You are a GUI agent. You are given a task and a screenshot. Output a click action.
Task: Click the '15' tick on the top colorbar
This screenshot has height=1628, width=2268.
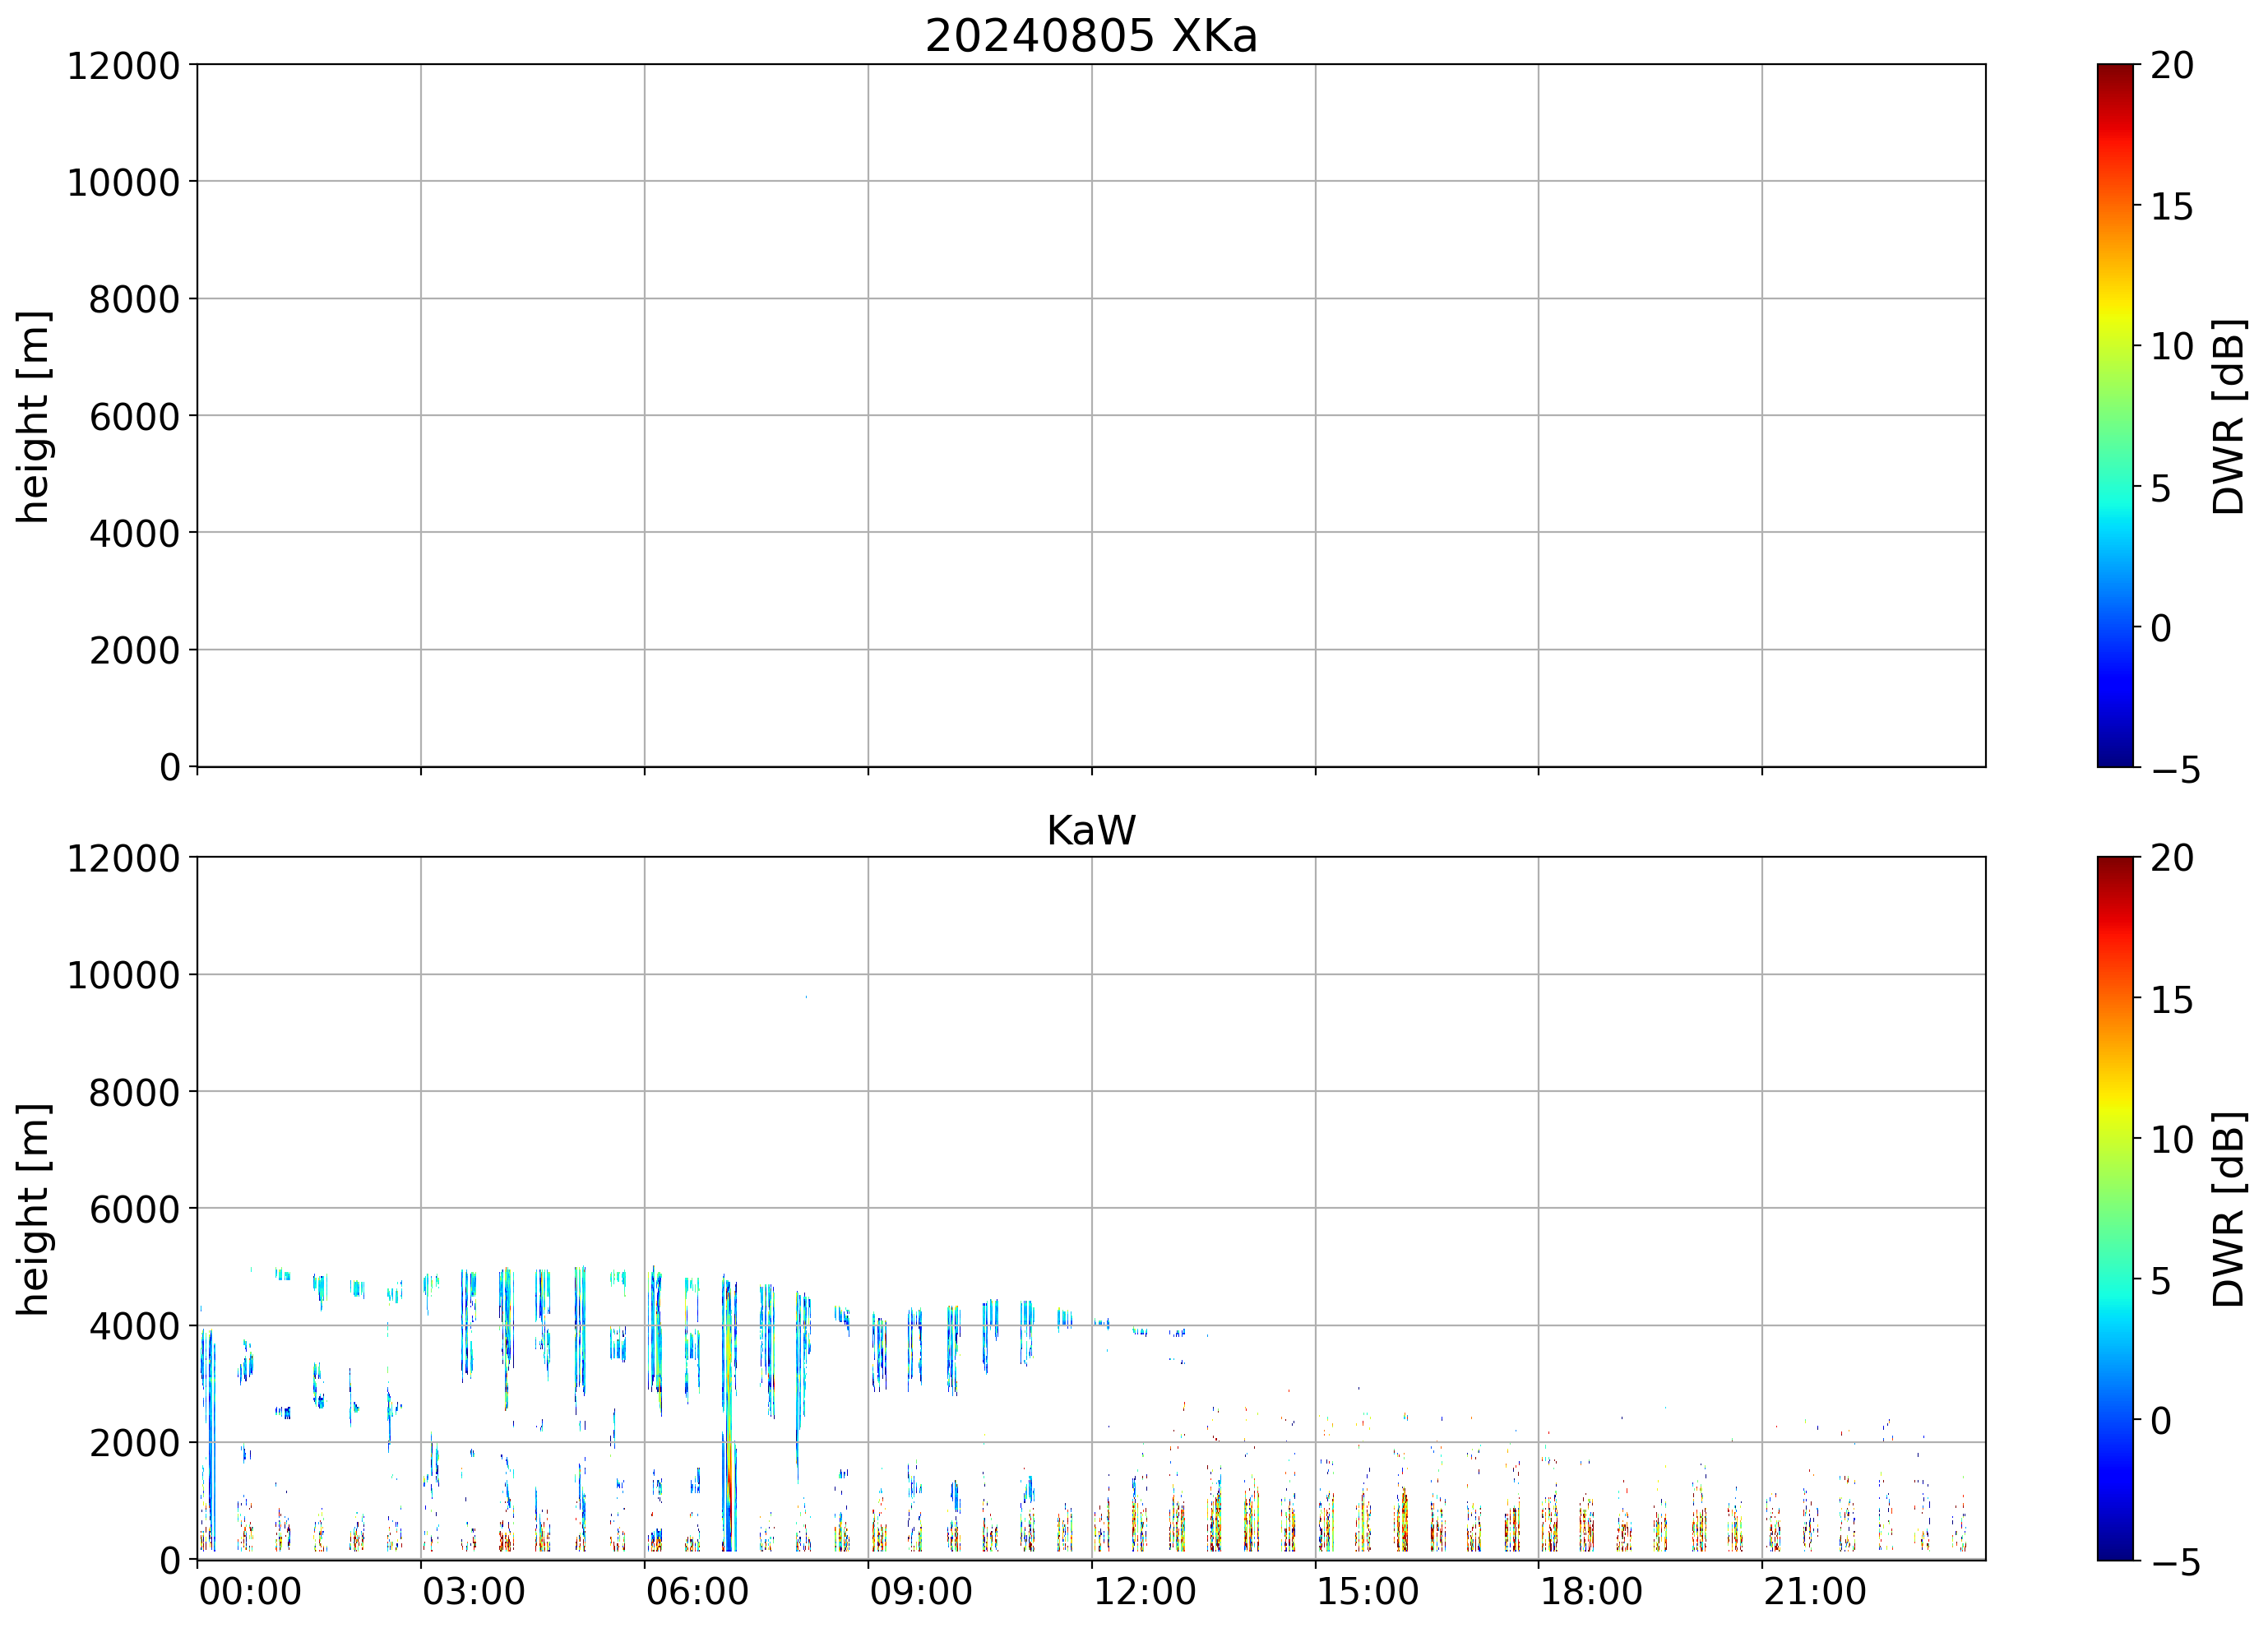pos(2171,207)
